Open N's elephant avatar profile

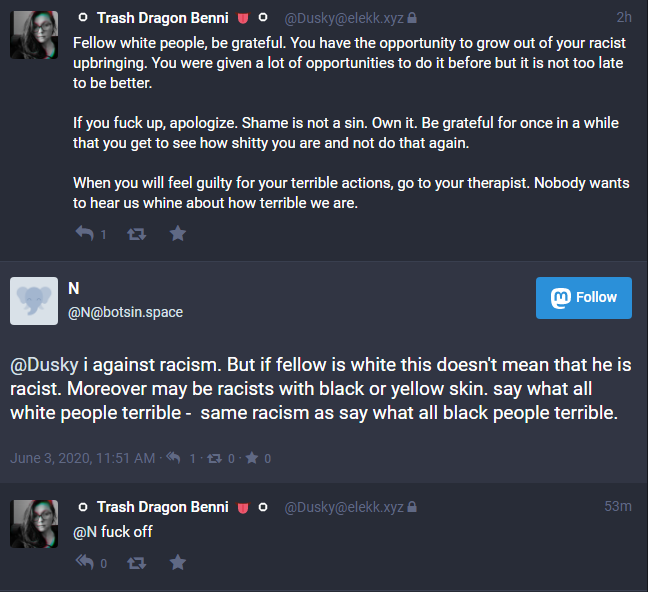pyautogui.click(x=34, y=300)
